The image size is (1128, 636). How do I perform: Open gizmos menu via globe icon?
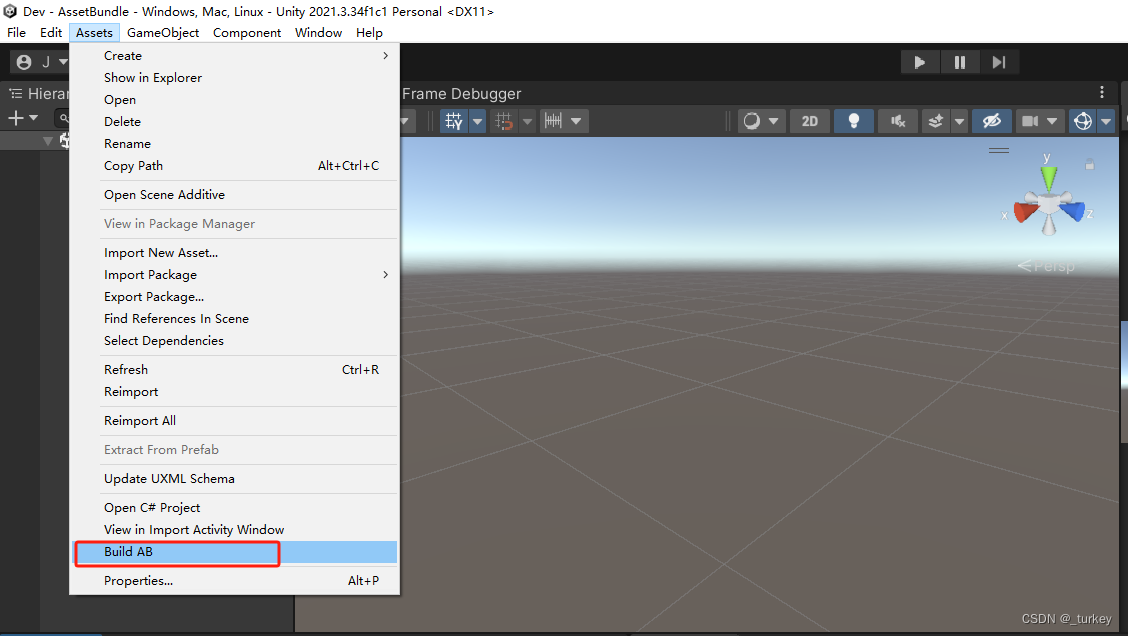[x=1081, y=120]
